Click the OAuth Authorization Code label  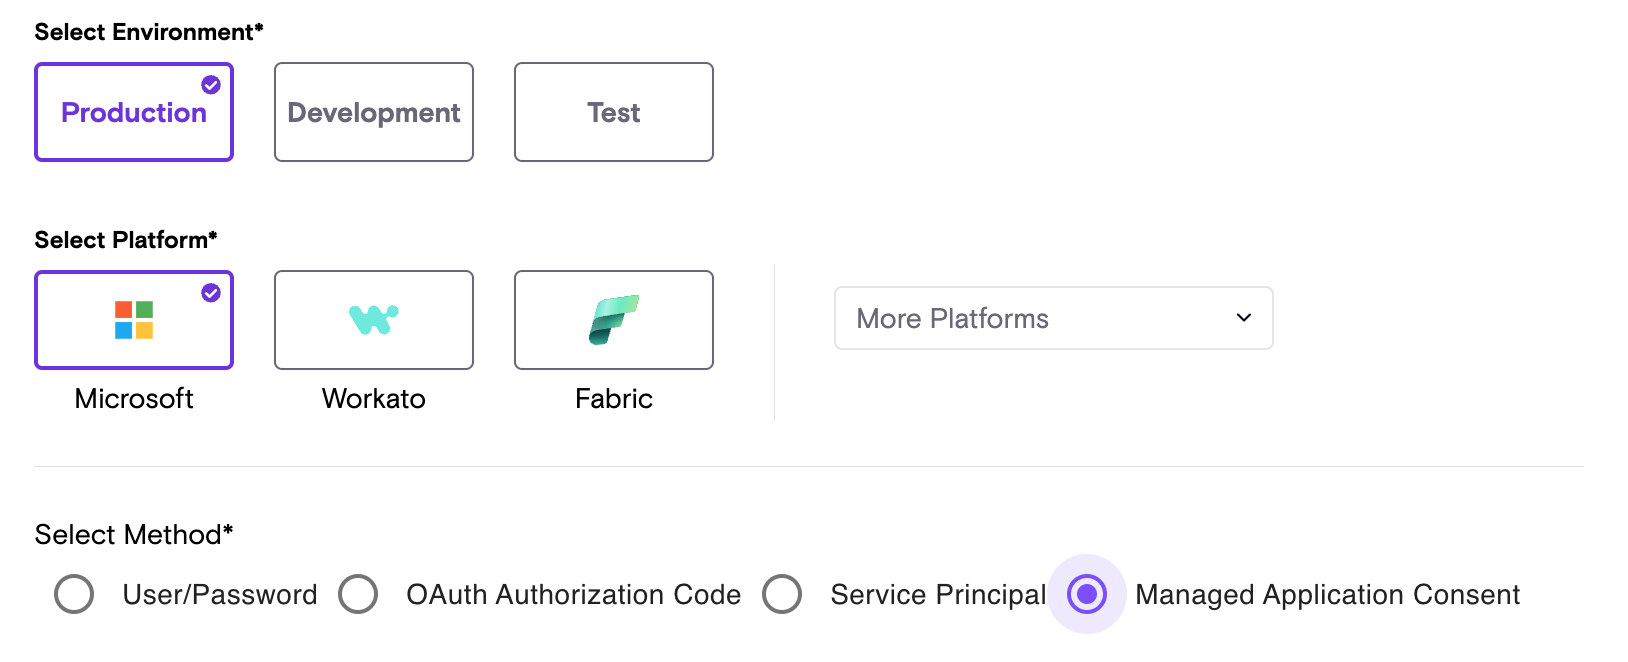click(x=573, y=595)
